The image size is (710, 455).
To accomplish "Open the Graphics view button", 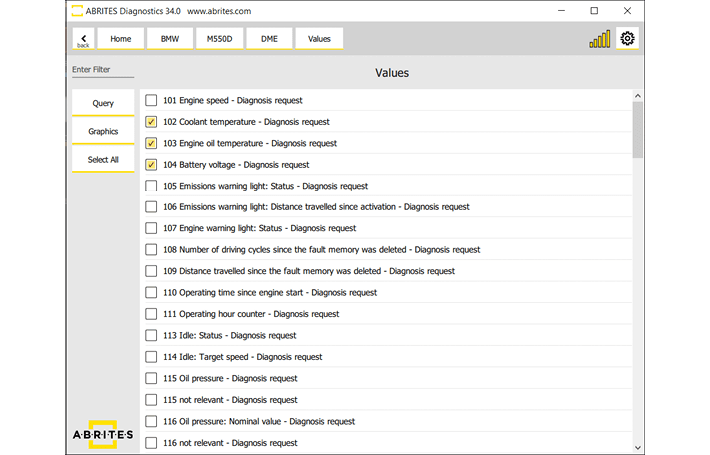I will [x=103, y=132].
